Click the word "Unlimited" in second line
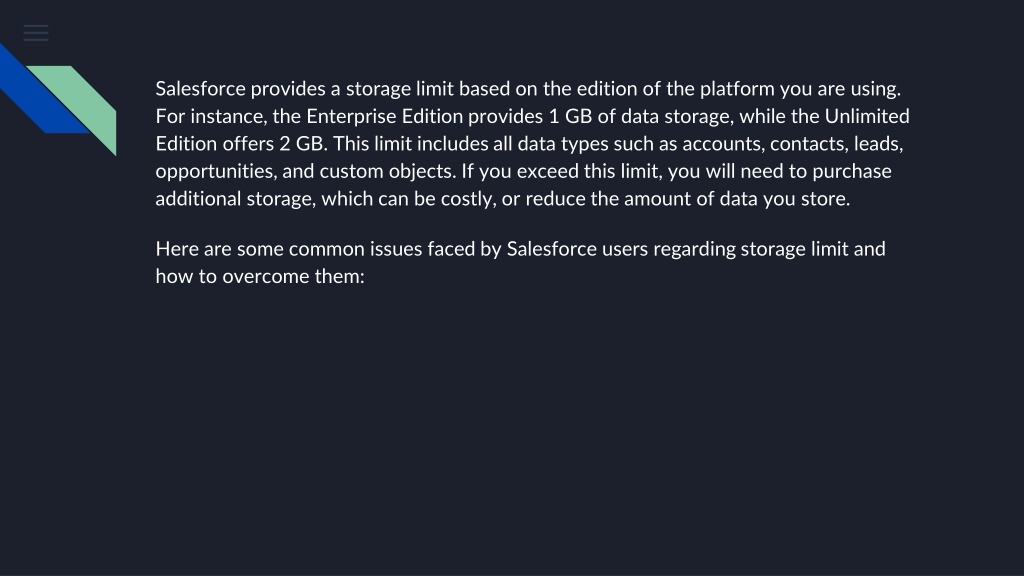Viewport: 1024px width, 576px height. point(867,116)
